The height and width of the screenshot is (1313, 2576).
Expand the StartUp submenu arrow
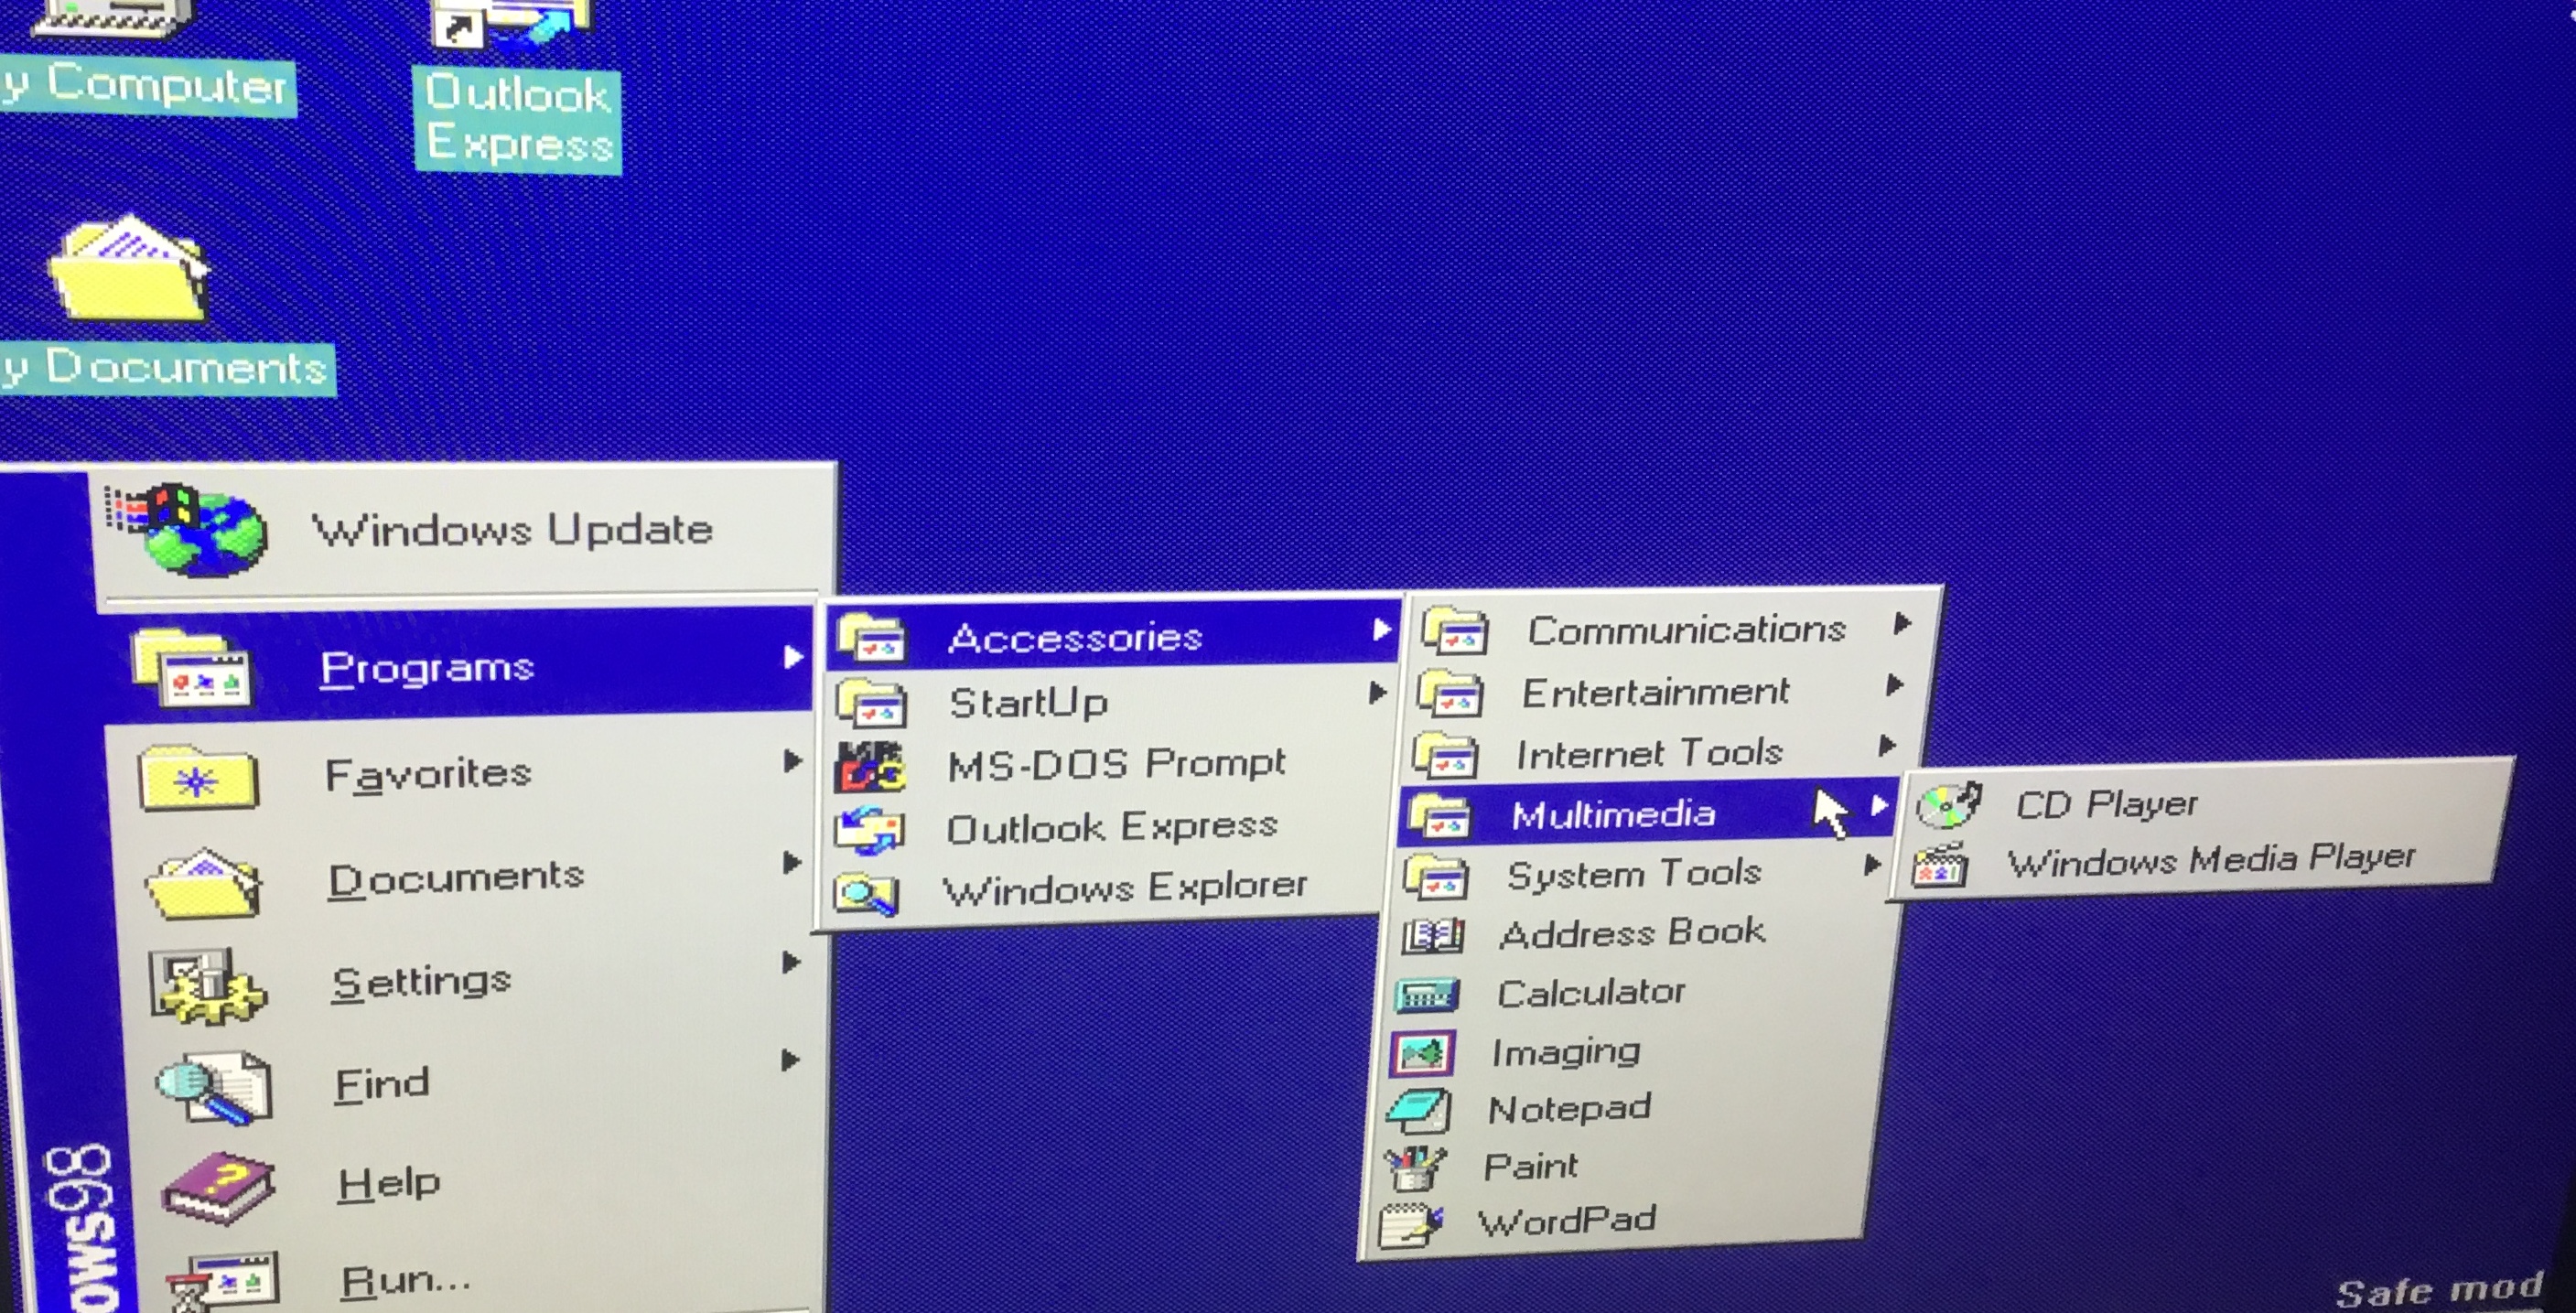point(1377,692)
